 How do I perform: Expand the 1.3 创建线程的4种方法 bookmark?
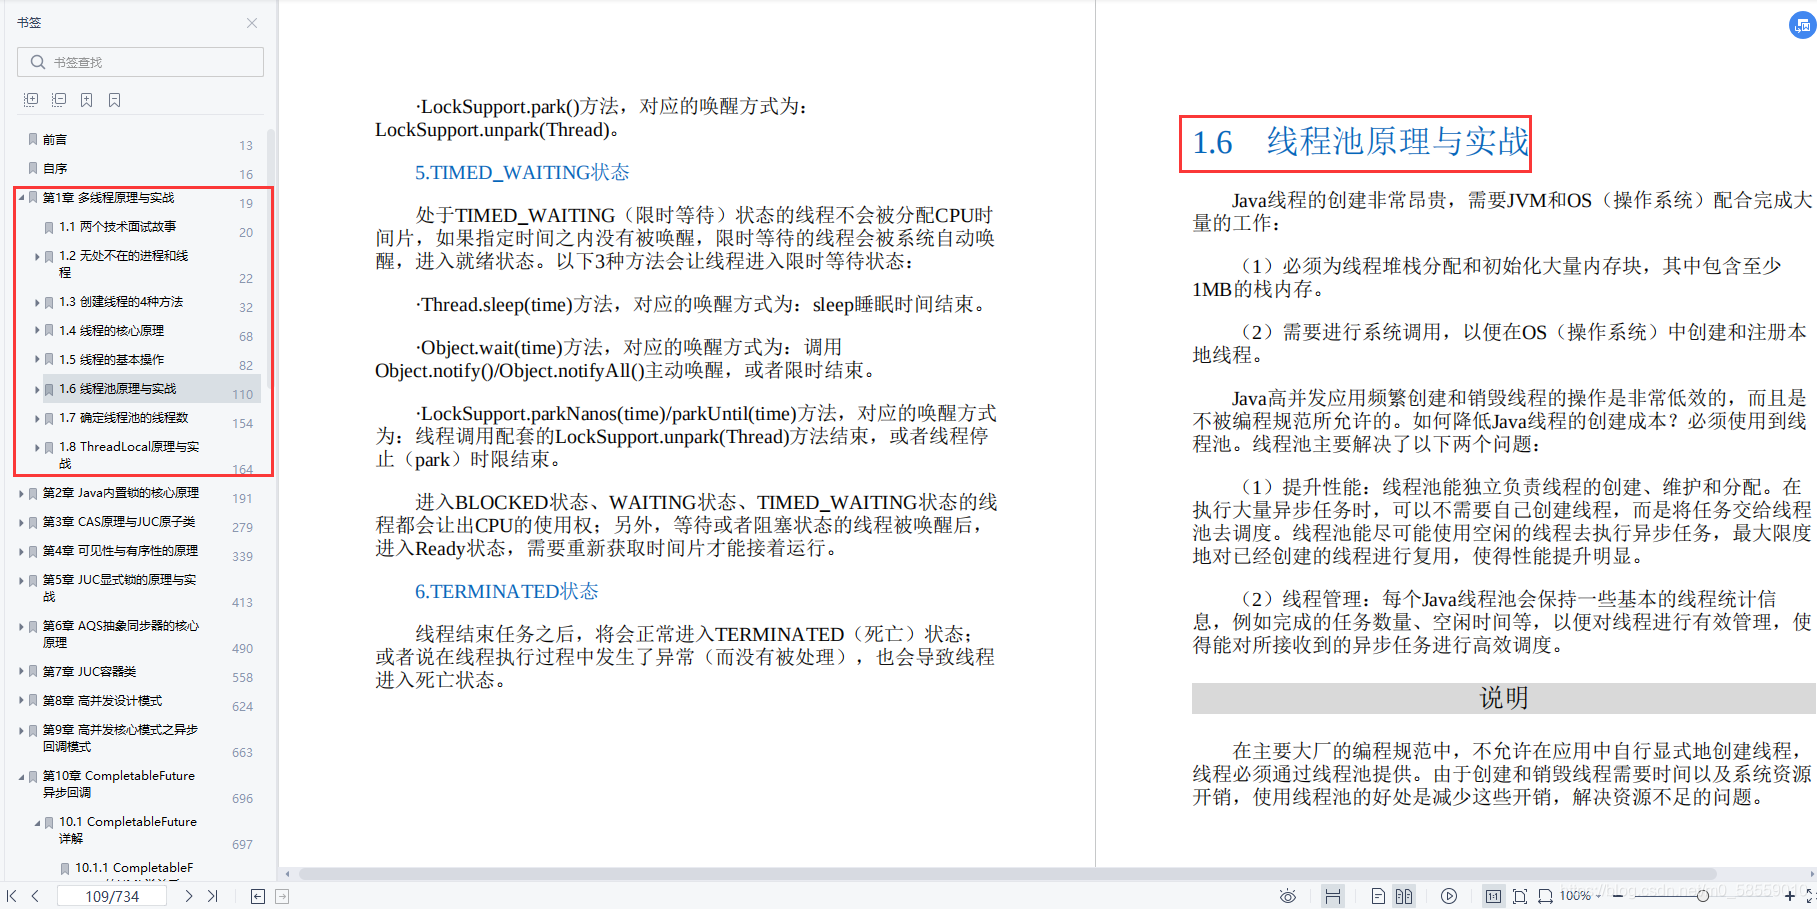click(x=38, y=302)
